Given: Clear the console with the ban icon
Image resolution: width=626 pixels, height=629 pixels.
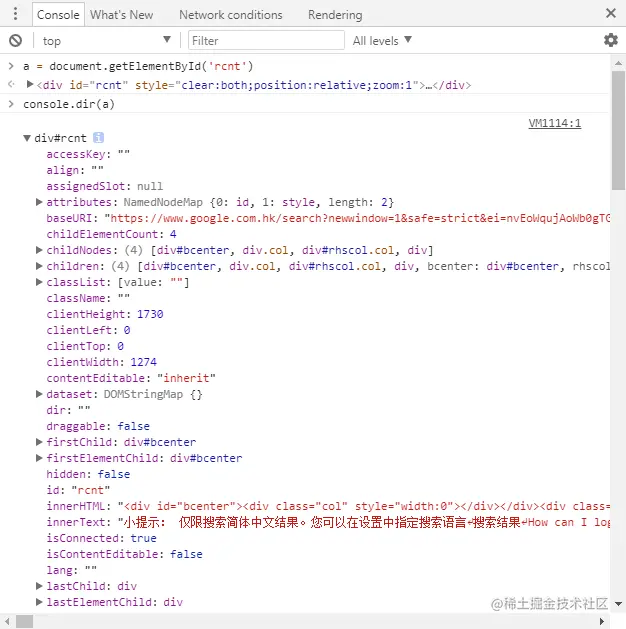Looking at the screenshot, I should point(16,41).
